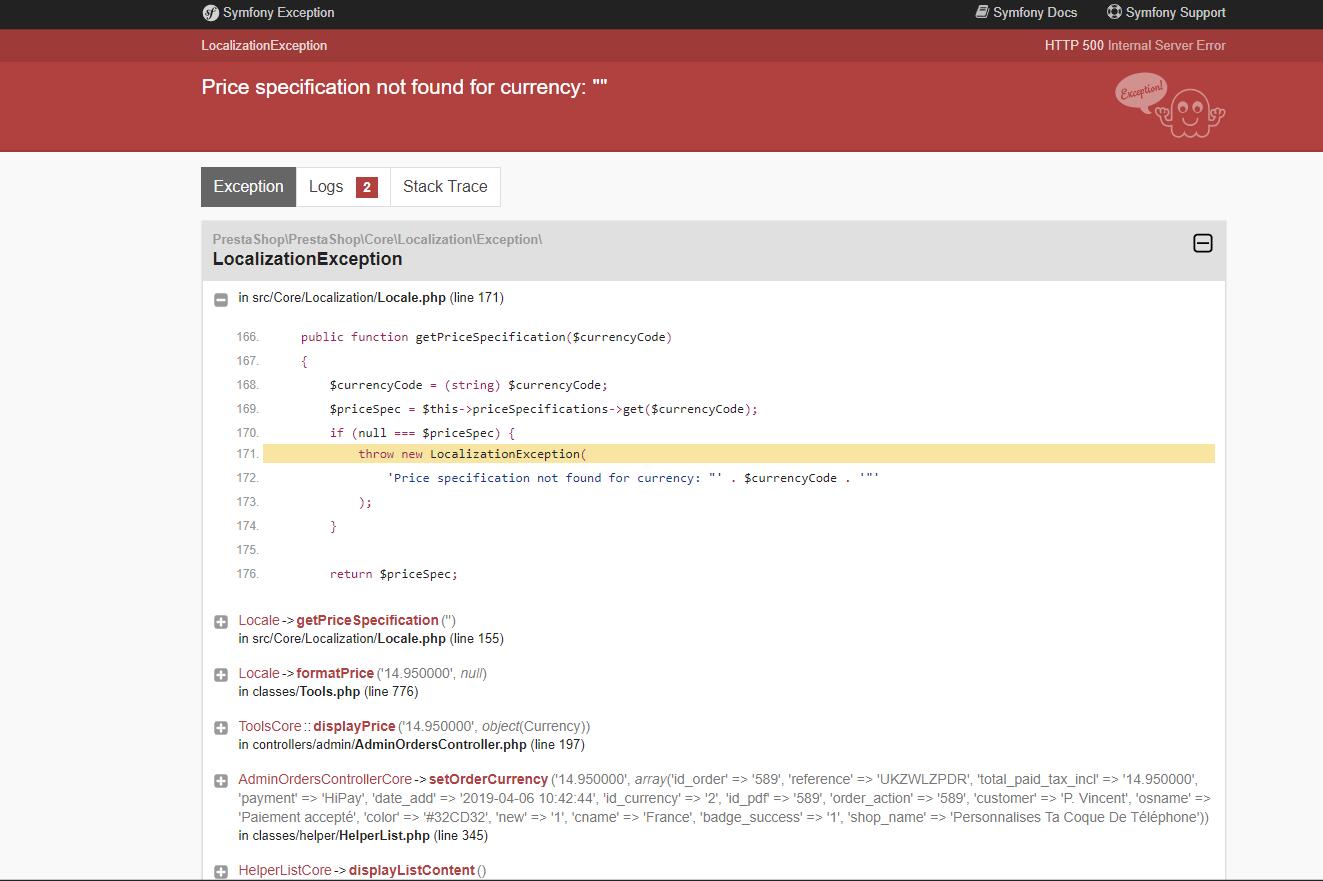This screenshot has width=1323, height=881.
Task: Click the Symfony logo icon in header
Action: point(210,13)
